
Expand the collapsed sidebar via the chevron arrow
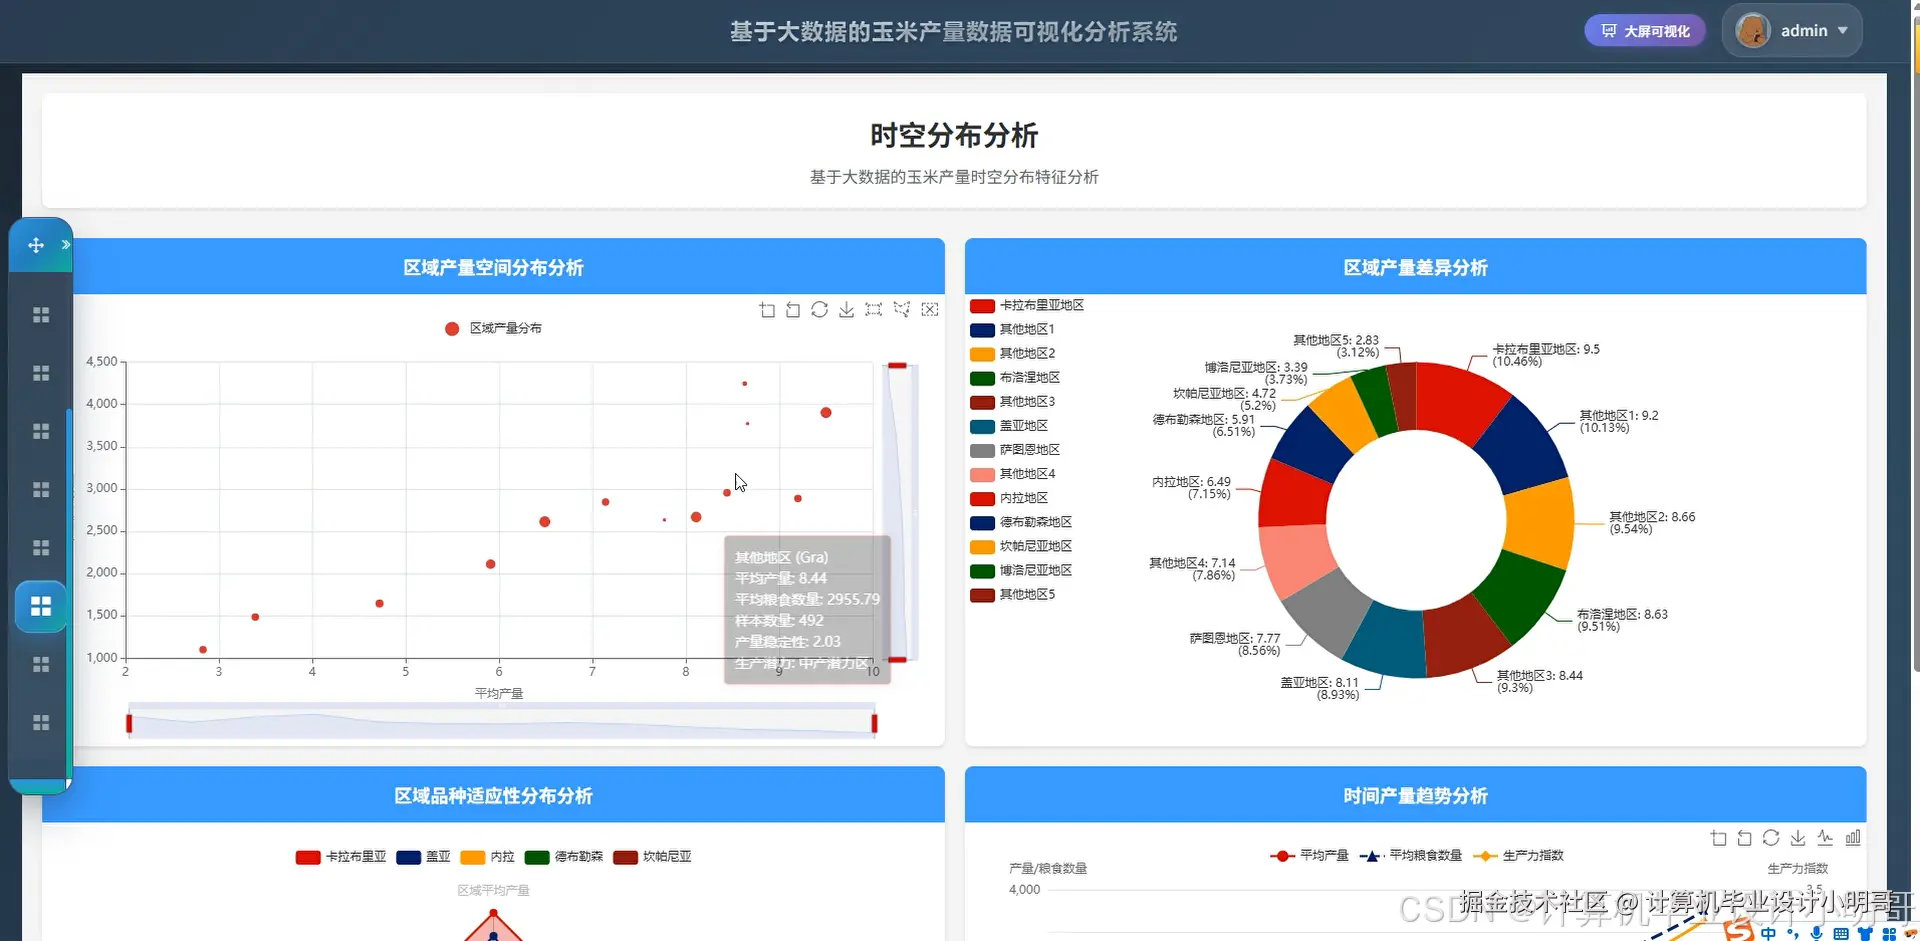[x=66, y=243]
